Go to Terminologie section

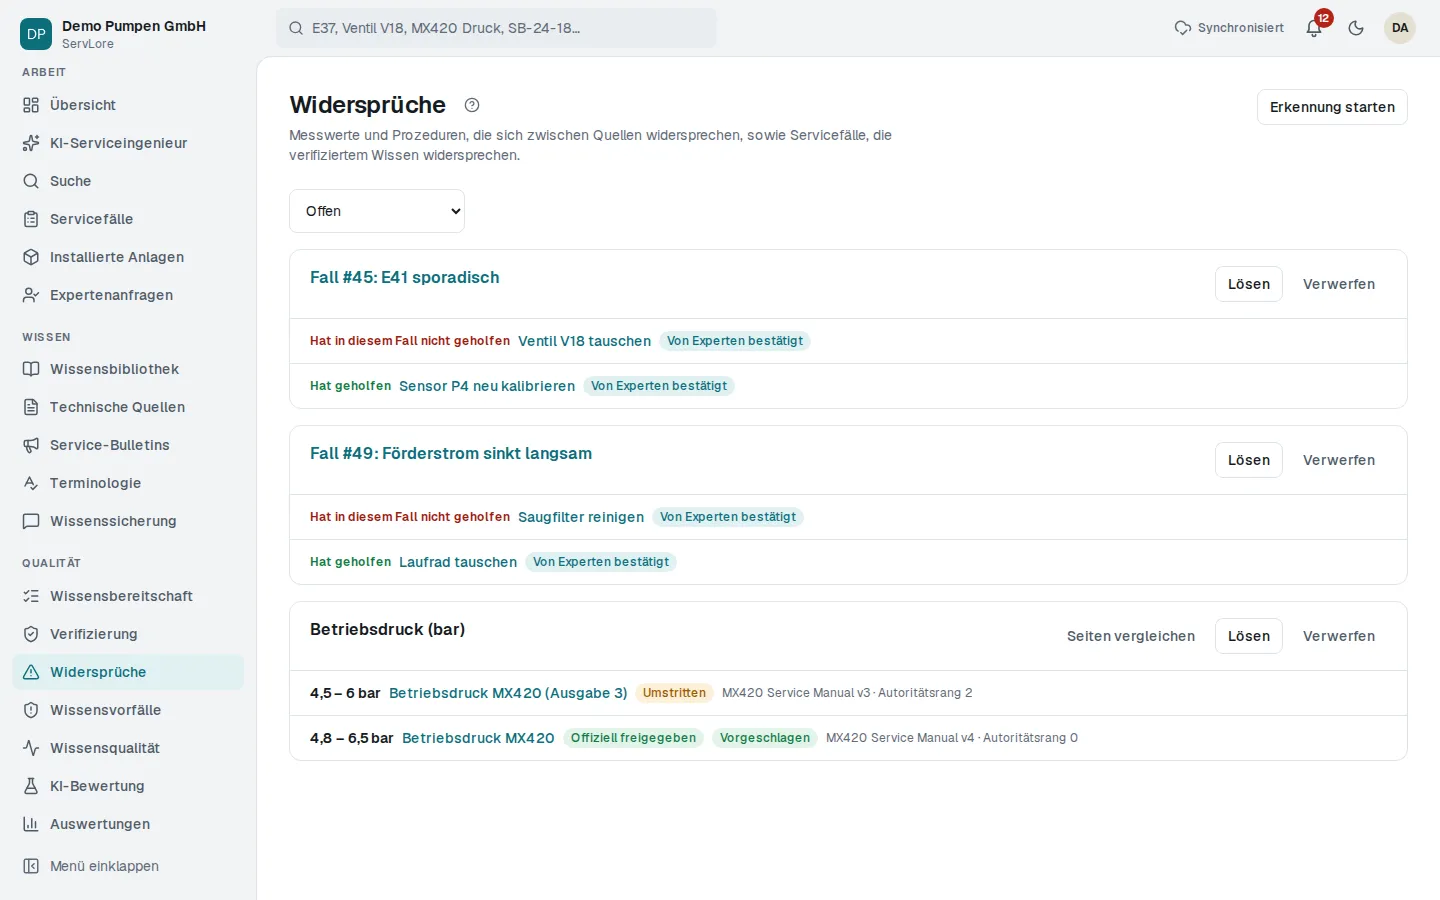click(x=128, y=483)
